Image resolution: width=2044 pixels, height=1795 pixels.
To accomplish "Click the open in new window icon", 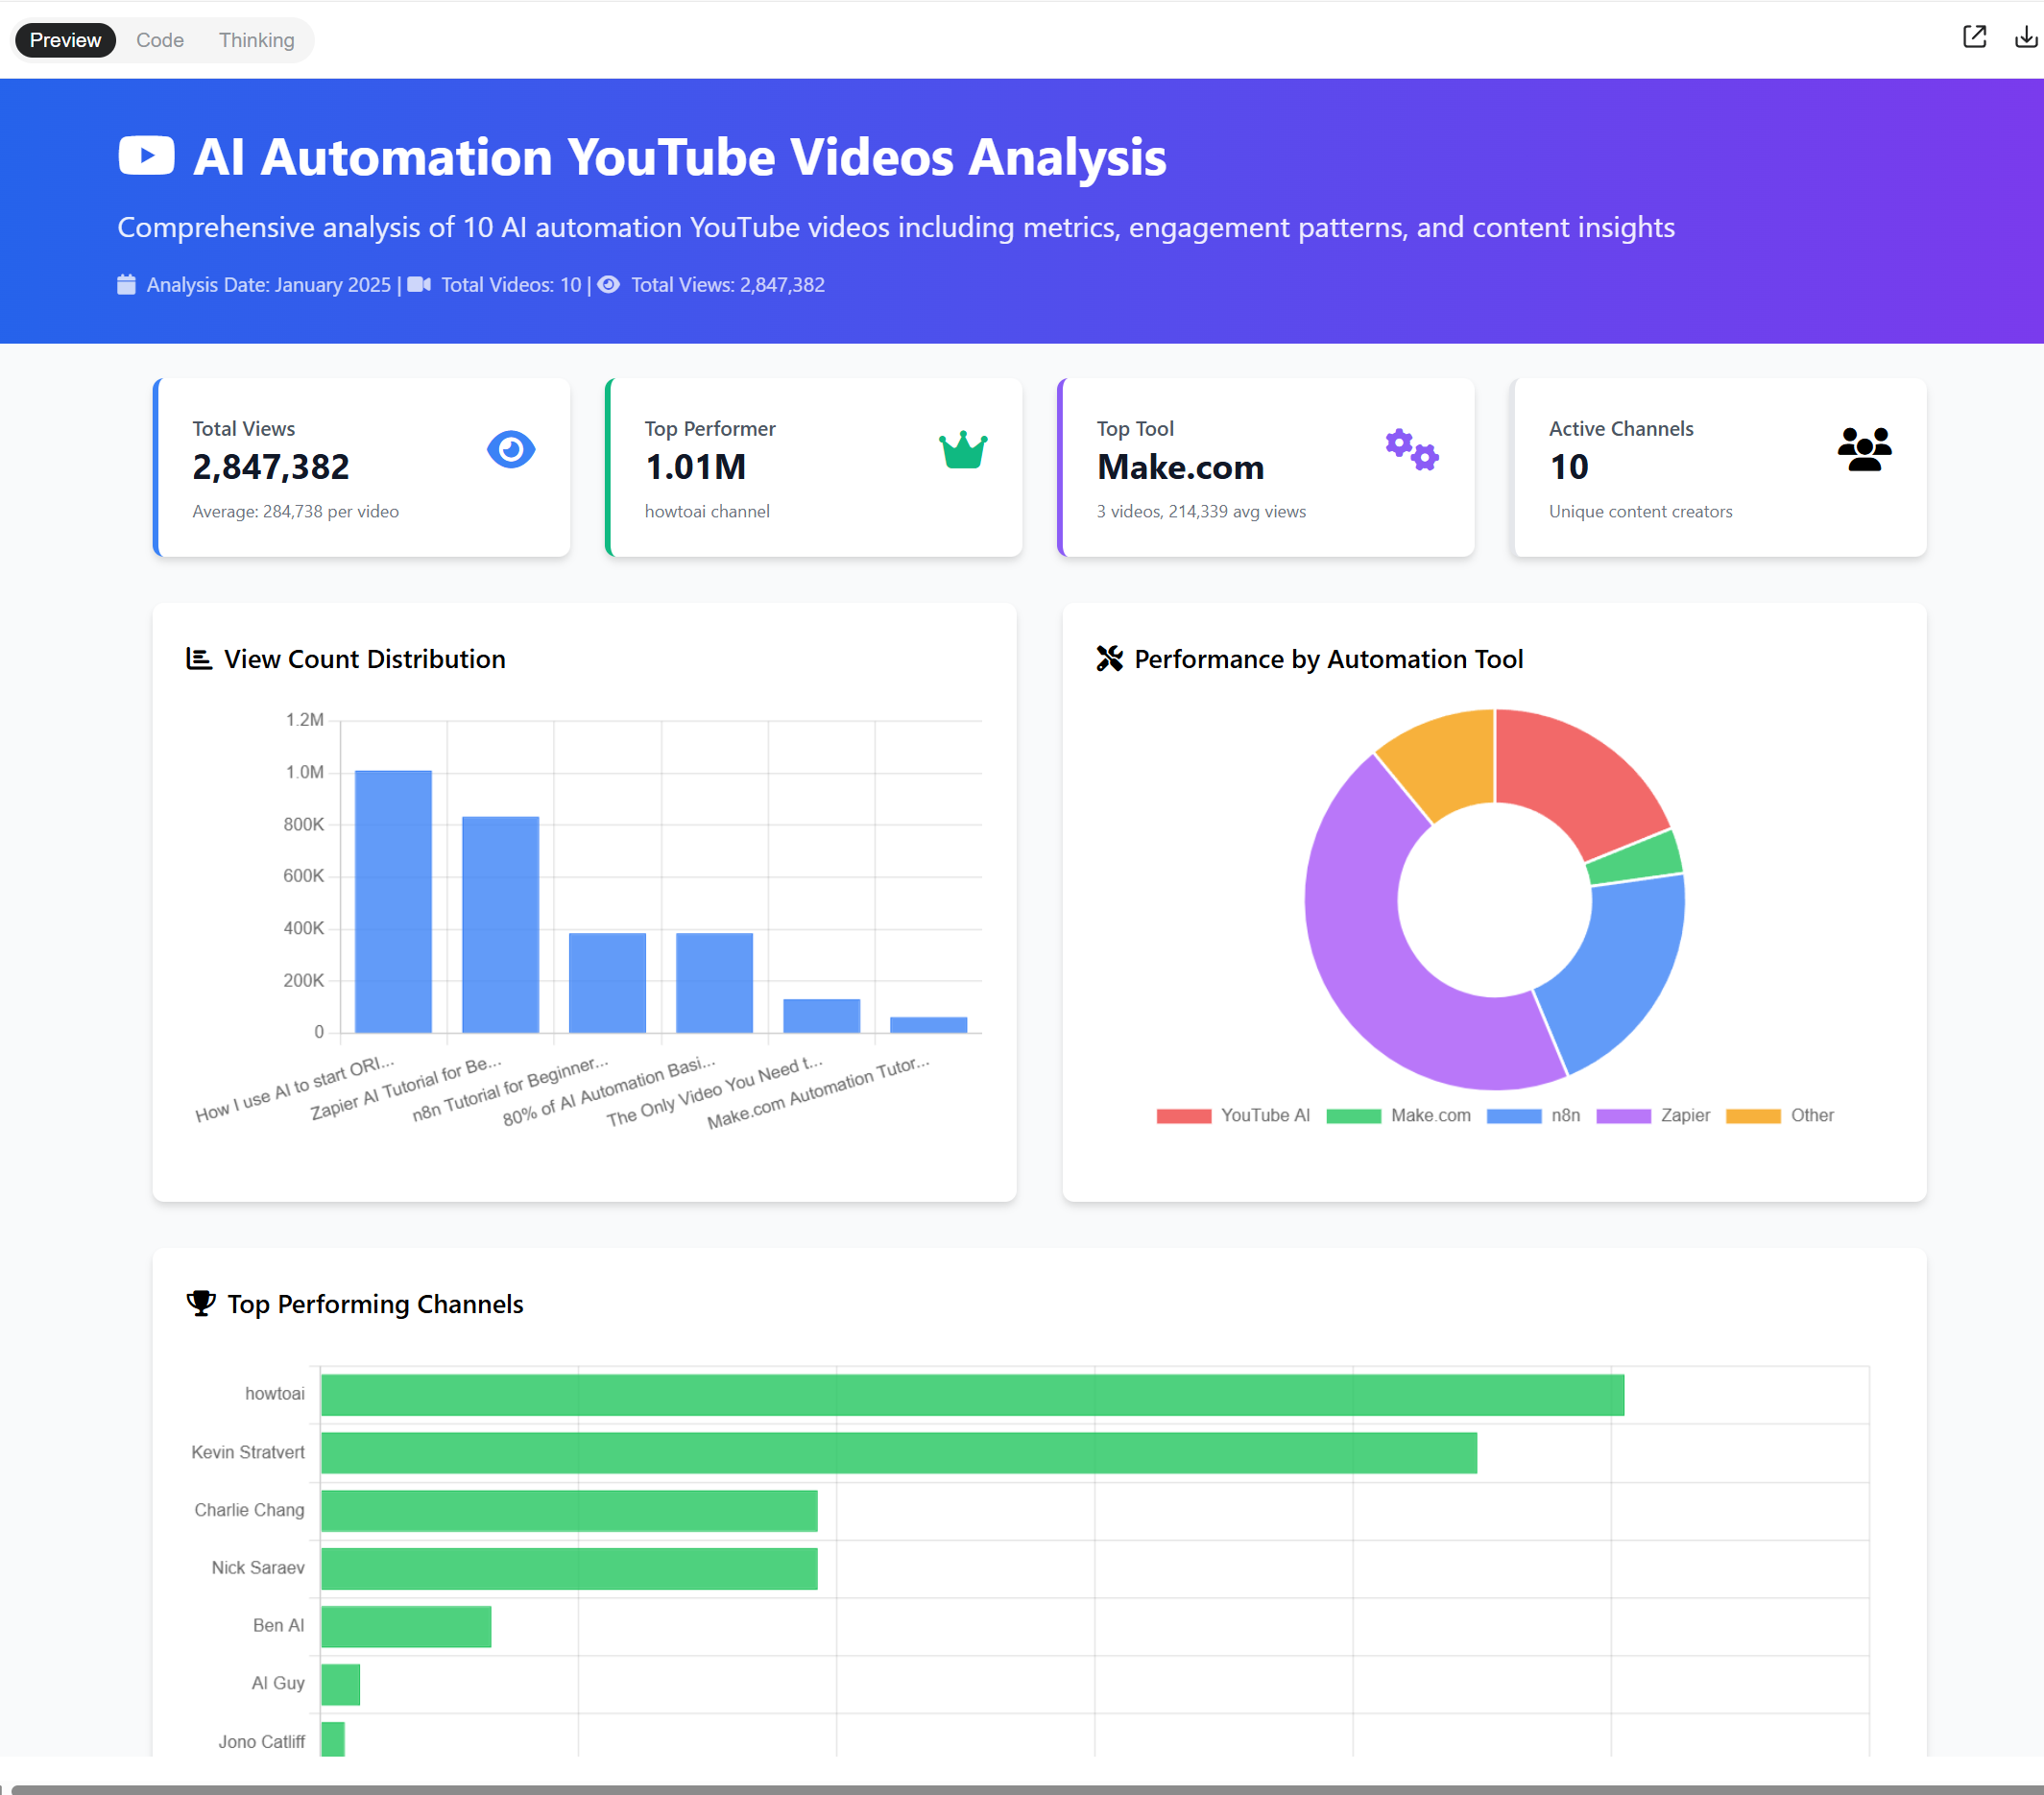I will click(1973, 37).
